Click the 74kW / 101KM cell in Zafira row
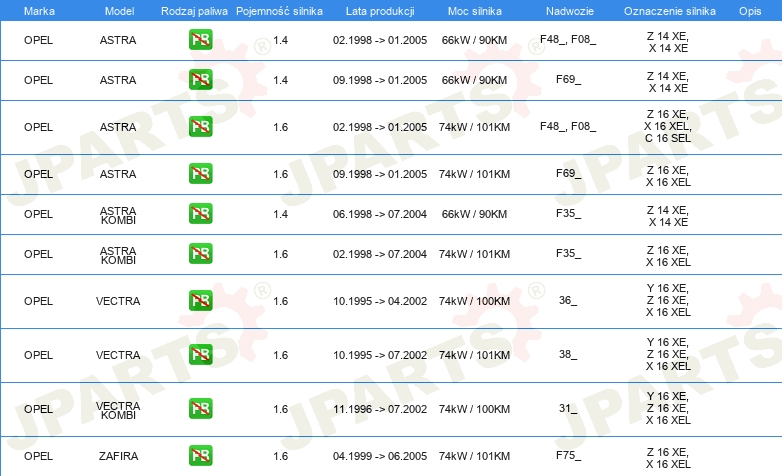This screenshot has width=782, height=476. (x=474, y=456)
